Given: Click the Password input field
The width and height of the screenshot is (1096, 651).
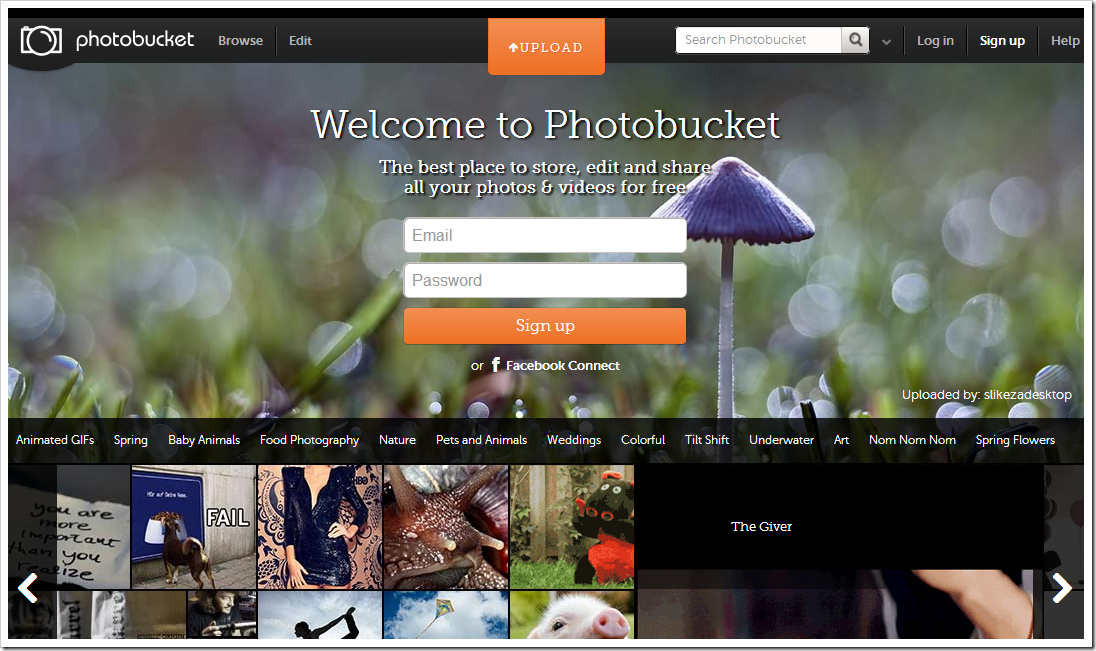Looking at the screenshot, I should pos(545,280).
